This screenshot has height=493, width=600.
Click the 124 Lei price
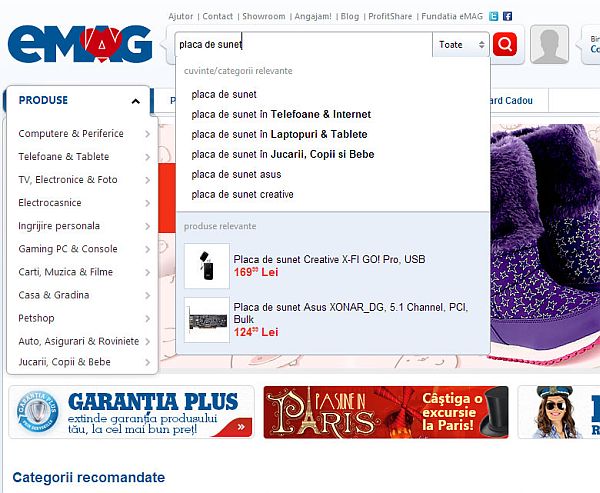coord(256,332)
